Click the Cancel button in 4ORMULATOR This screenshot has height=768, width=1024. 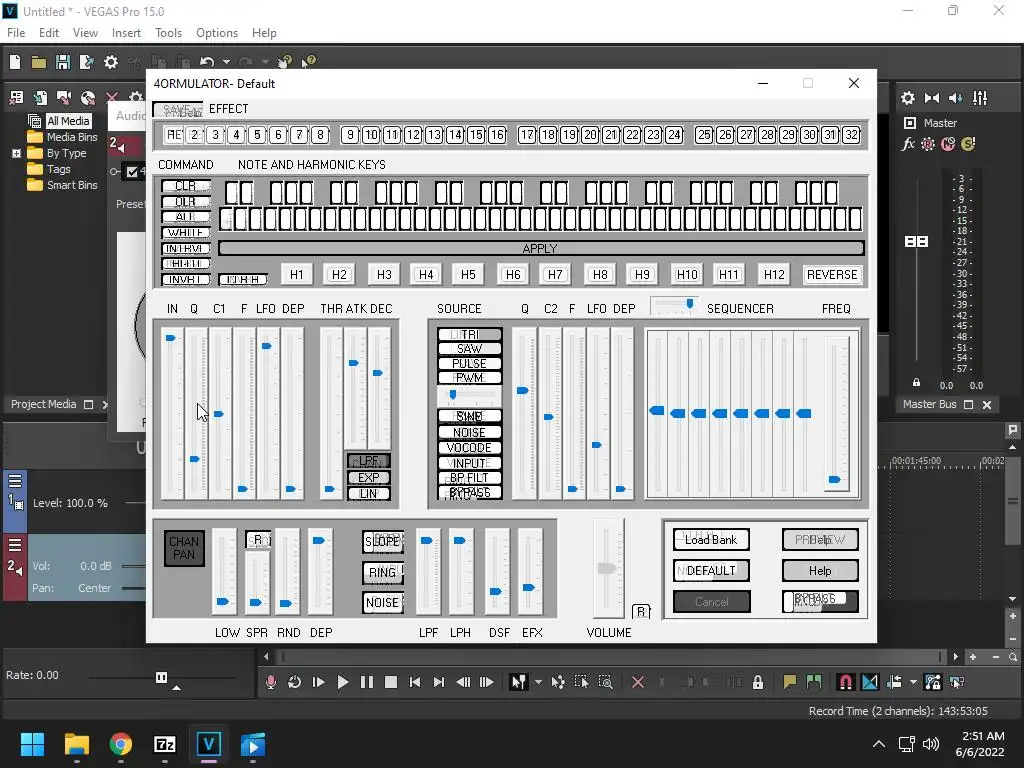click(x=711, y=601)
